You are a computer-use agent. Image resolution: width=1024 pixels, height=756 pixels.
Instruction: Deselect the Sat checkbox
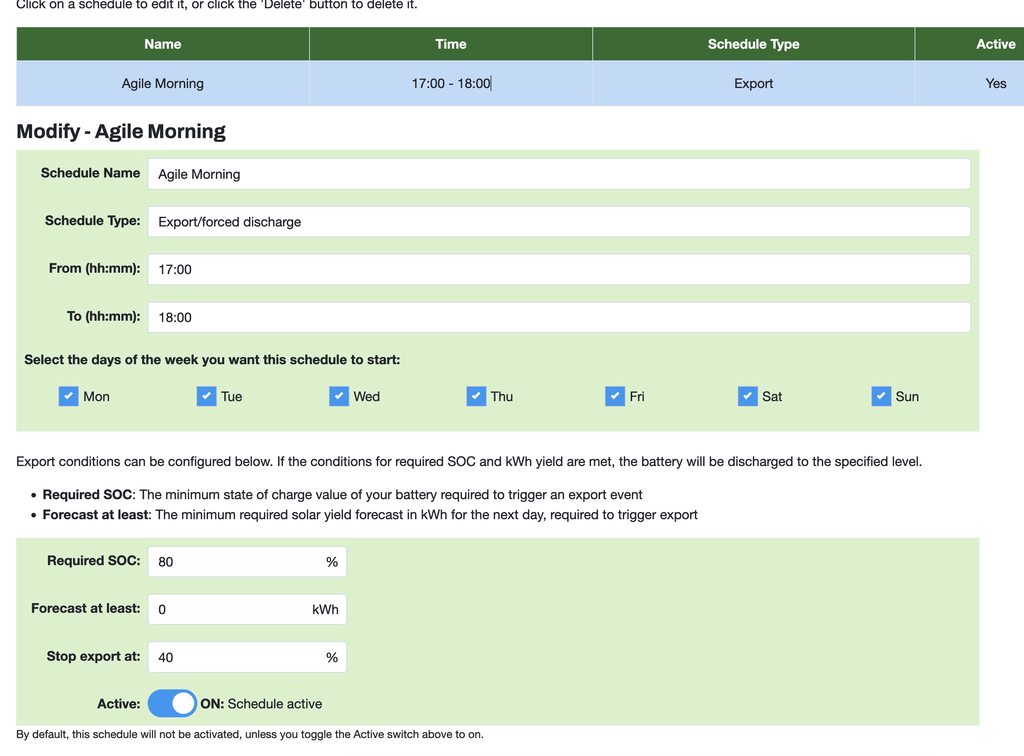point(748,396)
